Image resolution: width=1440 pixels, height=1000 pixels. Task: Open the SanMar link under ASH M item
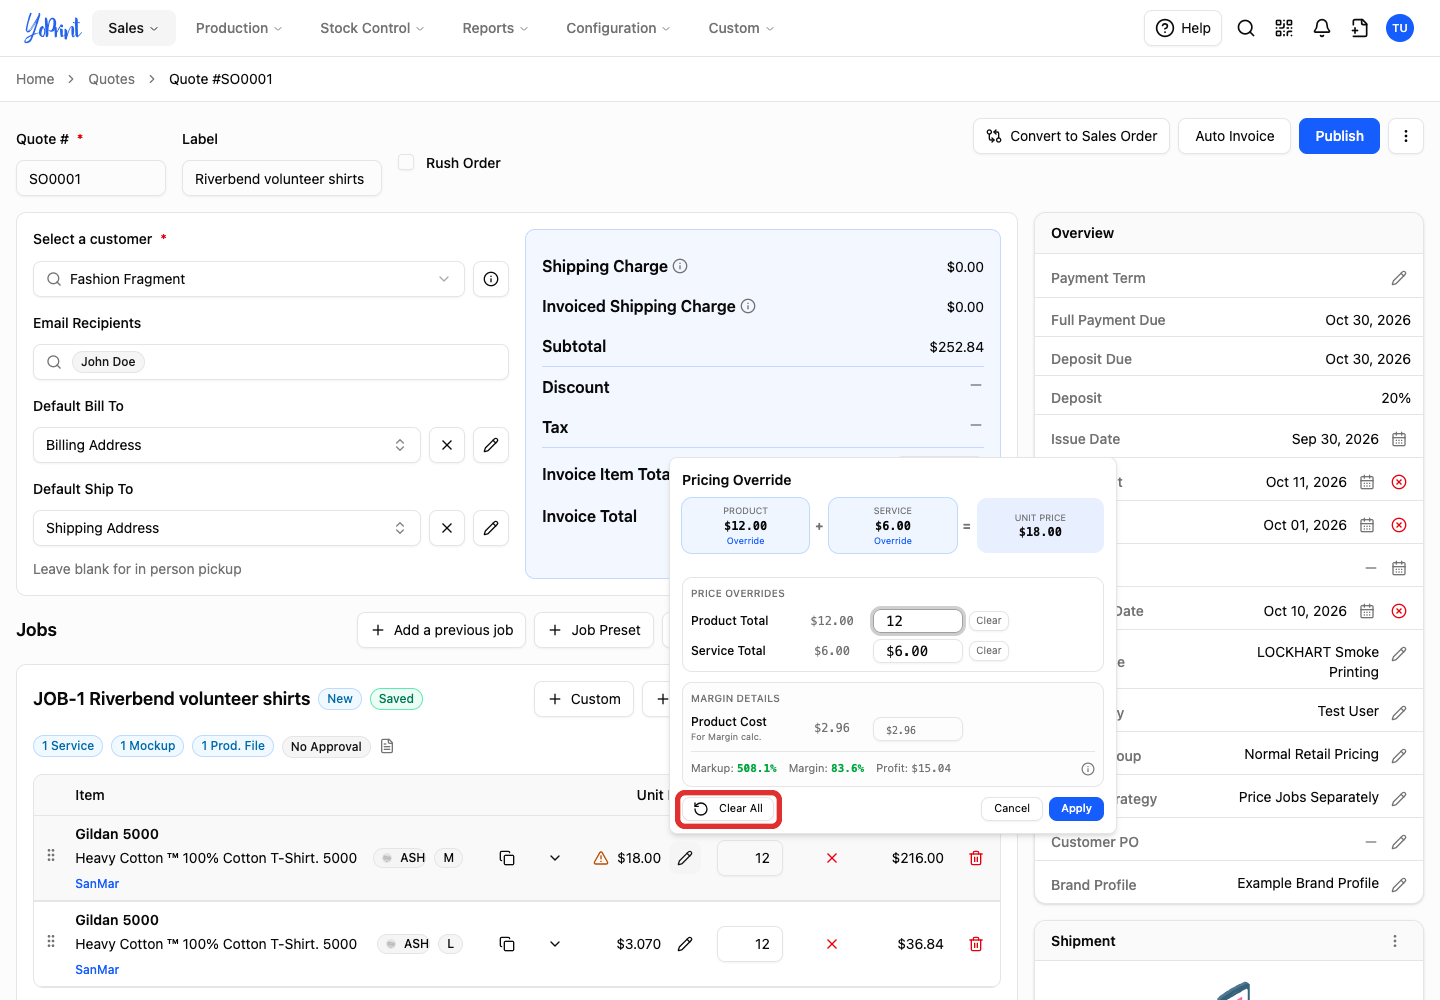97,884
